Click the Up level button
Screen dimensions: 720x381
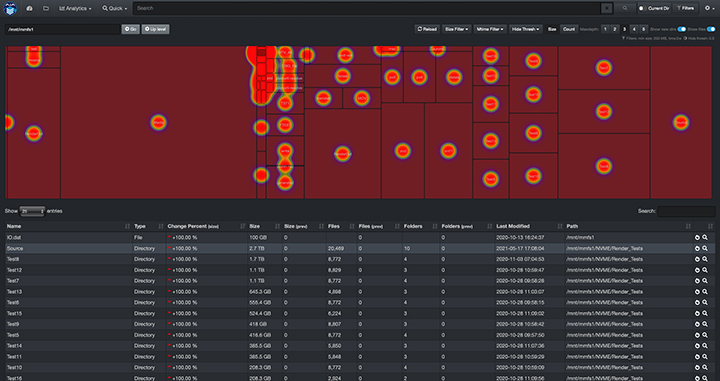(156, 29)
